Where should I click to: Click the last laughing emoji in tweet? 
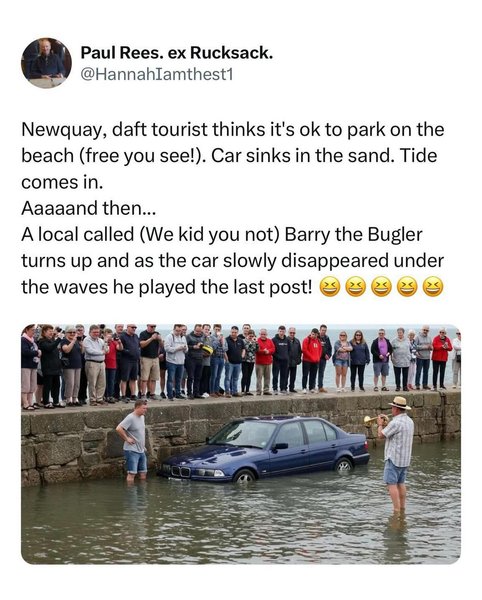click(433, 288)
